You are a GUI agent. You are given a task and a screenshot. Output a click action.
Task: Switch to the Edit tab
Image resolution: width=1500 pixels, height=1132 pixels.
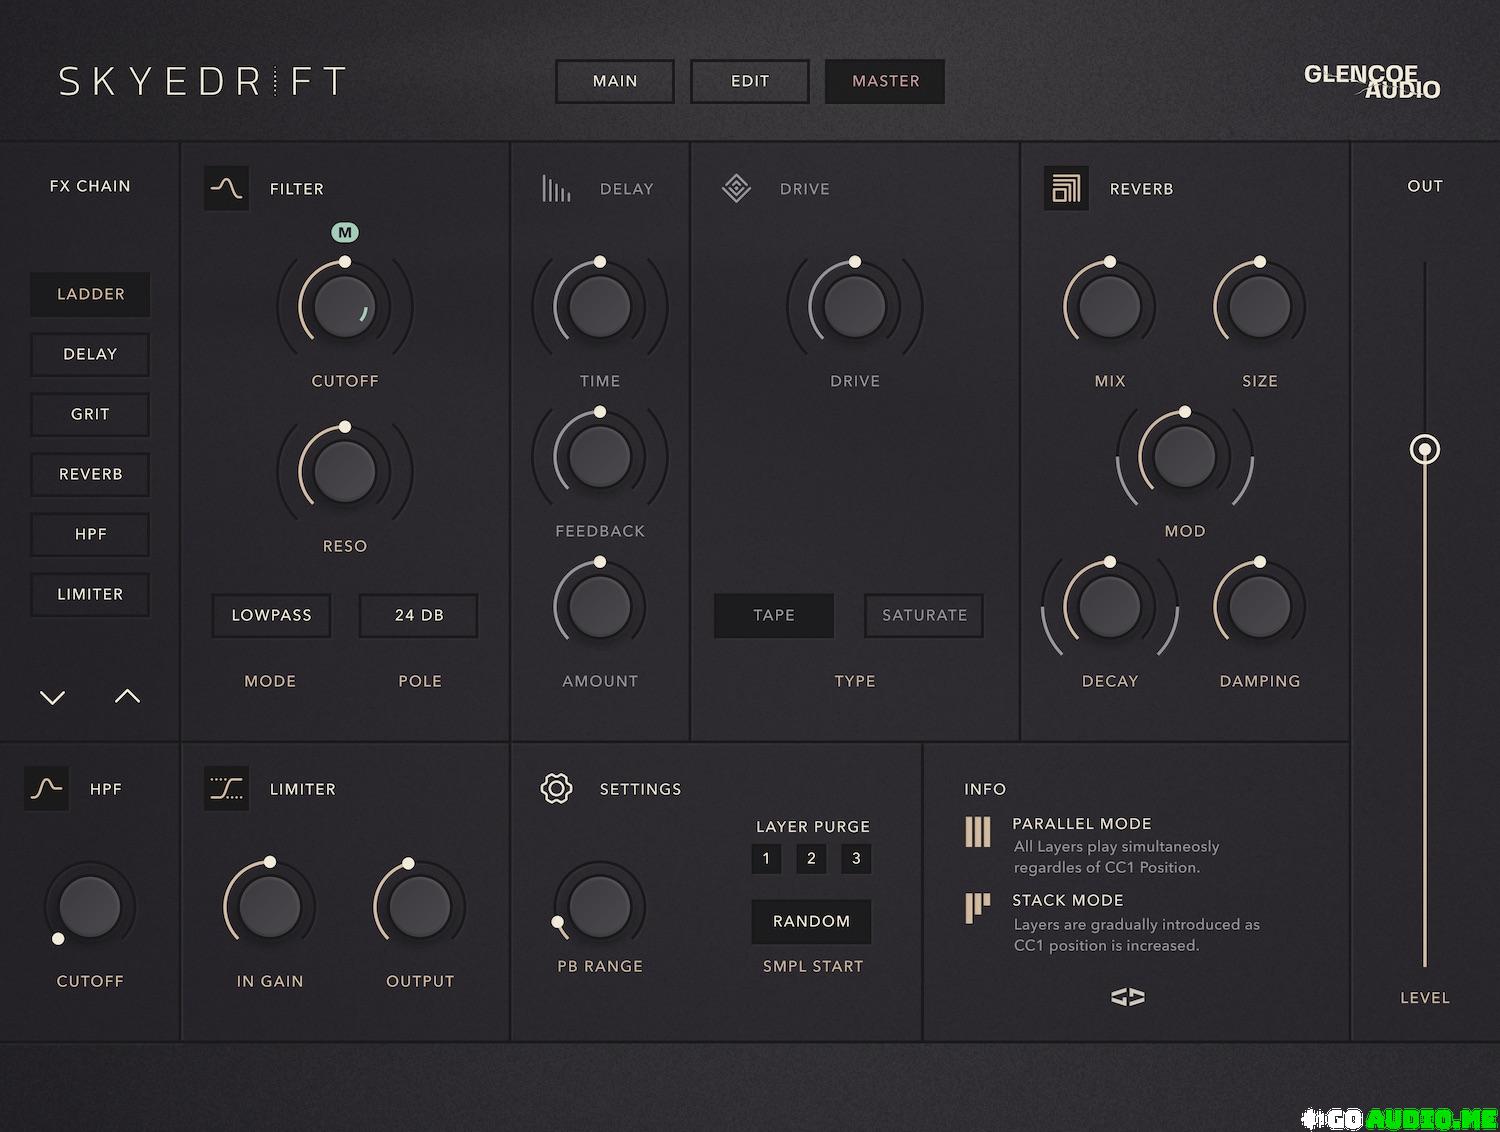[750, 81]
